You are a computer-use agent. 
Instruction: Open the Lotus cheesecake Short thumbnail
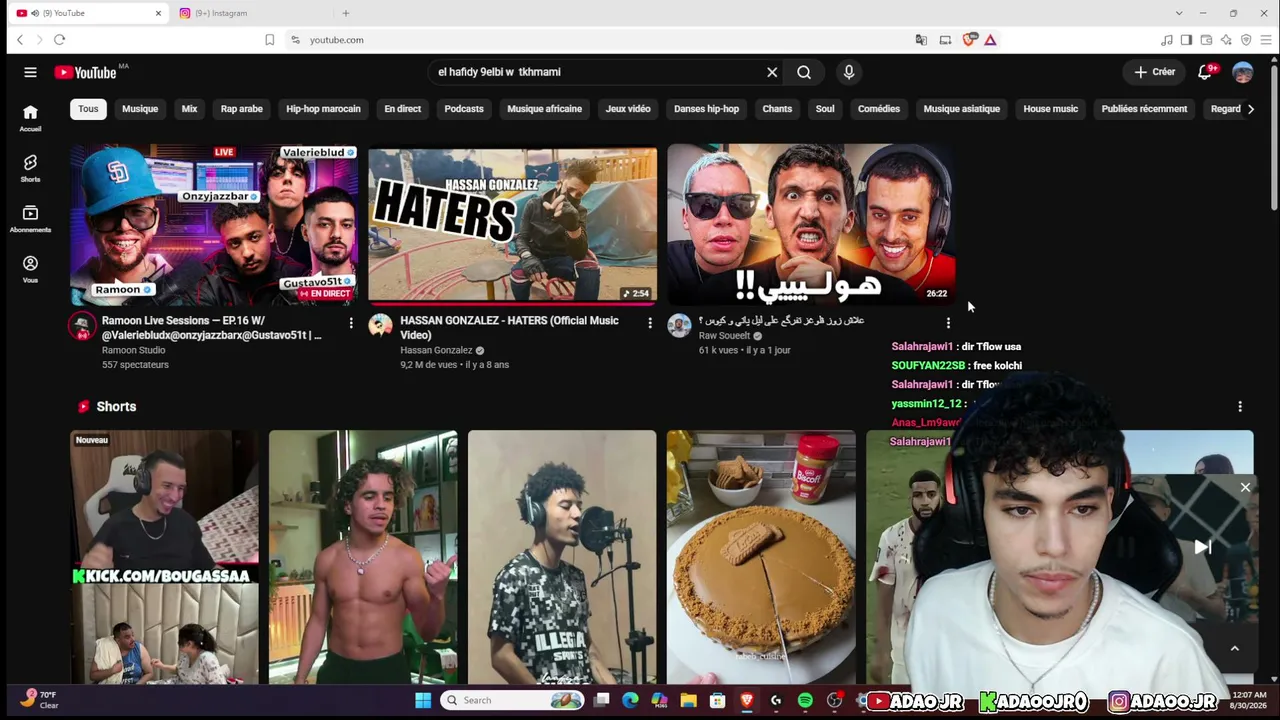[761, 557]
